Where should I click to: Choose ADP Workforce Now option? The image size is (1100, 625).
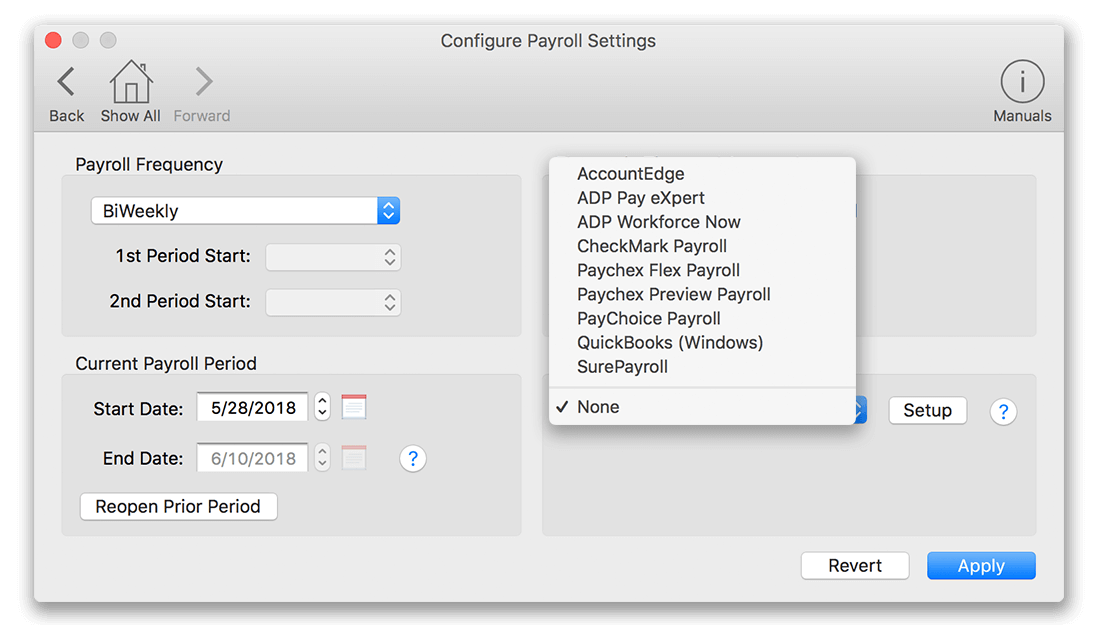click(x=659, y=222)
